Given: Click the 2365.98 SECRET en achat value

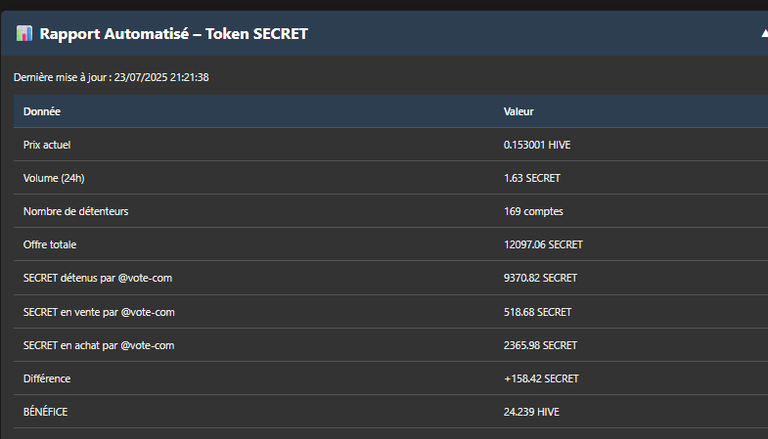Looking at the screenshot, I should click(x=540, y=345).
